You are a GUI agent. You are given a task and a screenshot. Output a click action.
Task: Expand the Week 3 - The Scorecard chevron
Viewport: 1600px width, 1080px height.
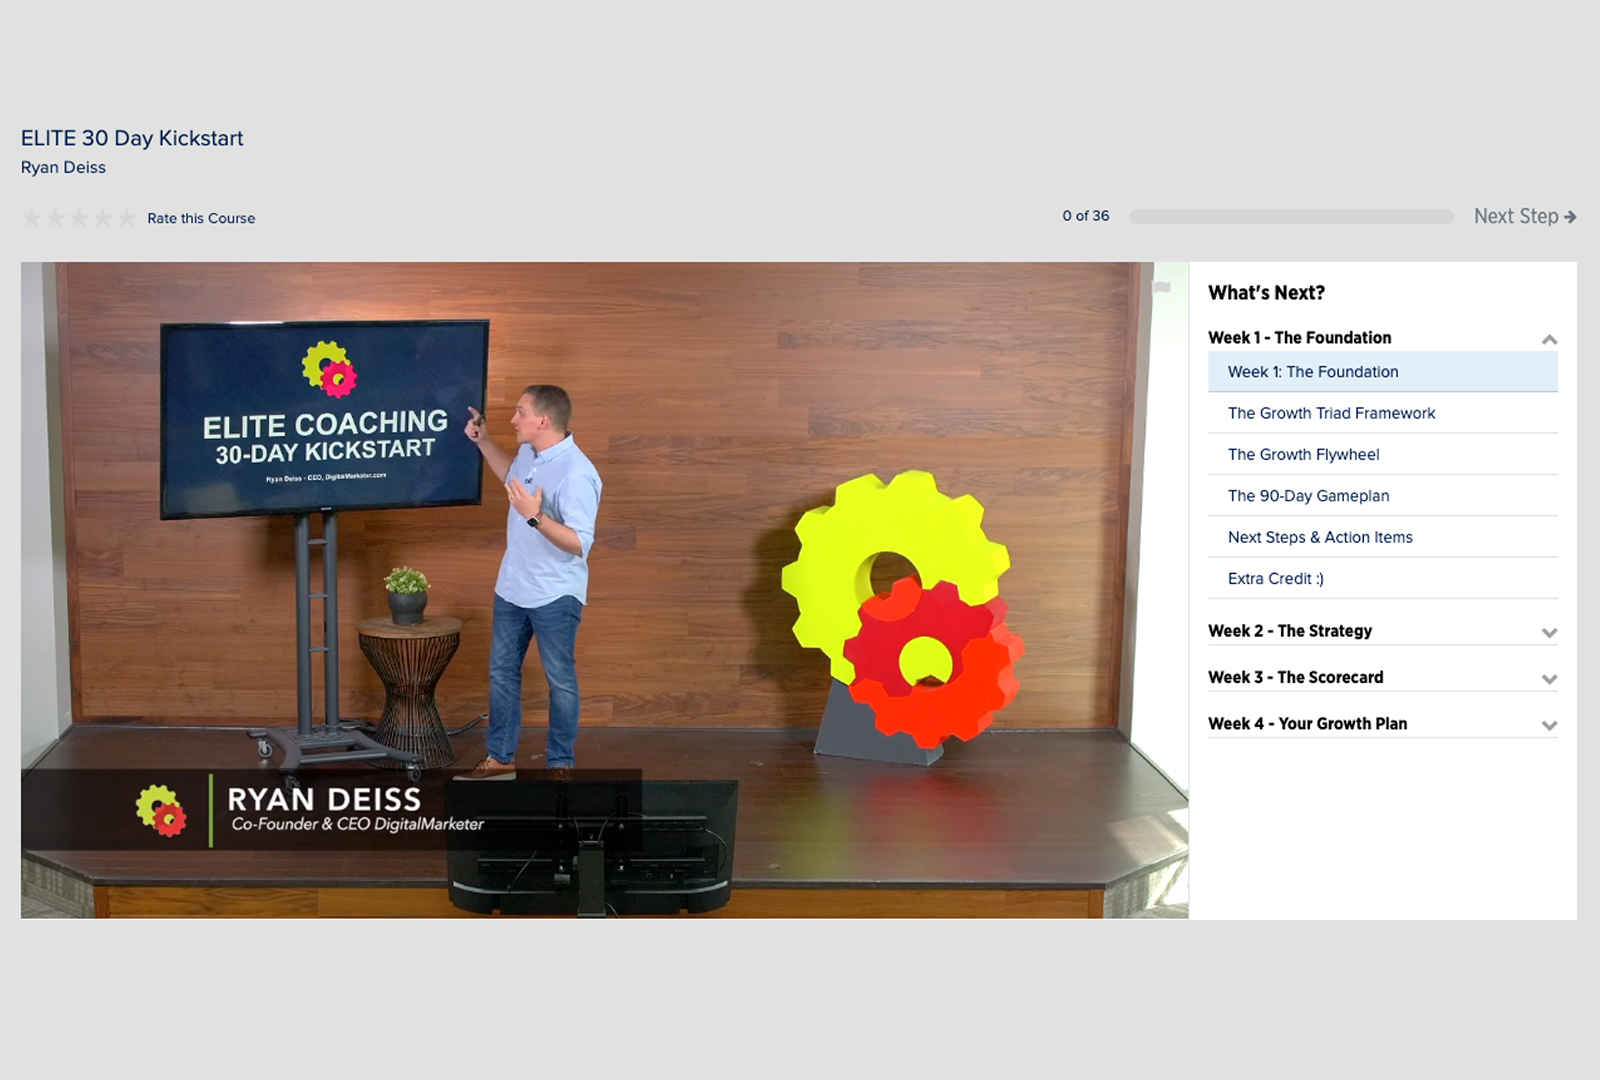(x=1549, y=680)
